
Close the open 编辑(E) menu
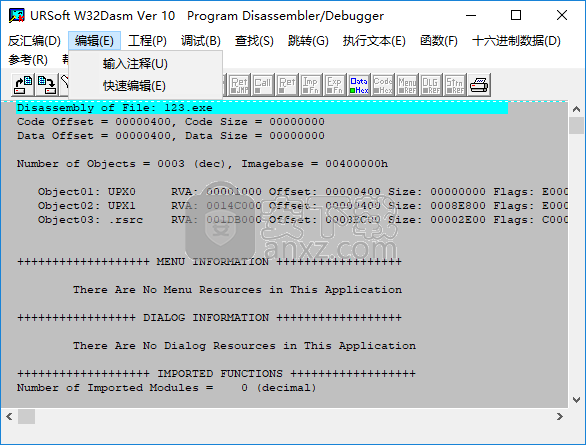(94, 40)
